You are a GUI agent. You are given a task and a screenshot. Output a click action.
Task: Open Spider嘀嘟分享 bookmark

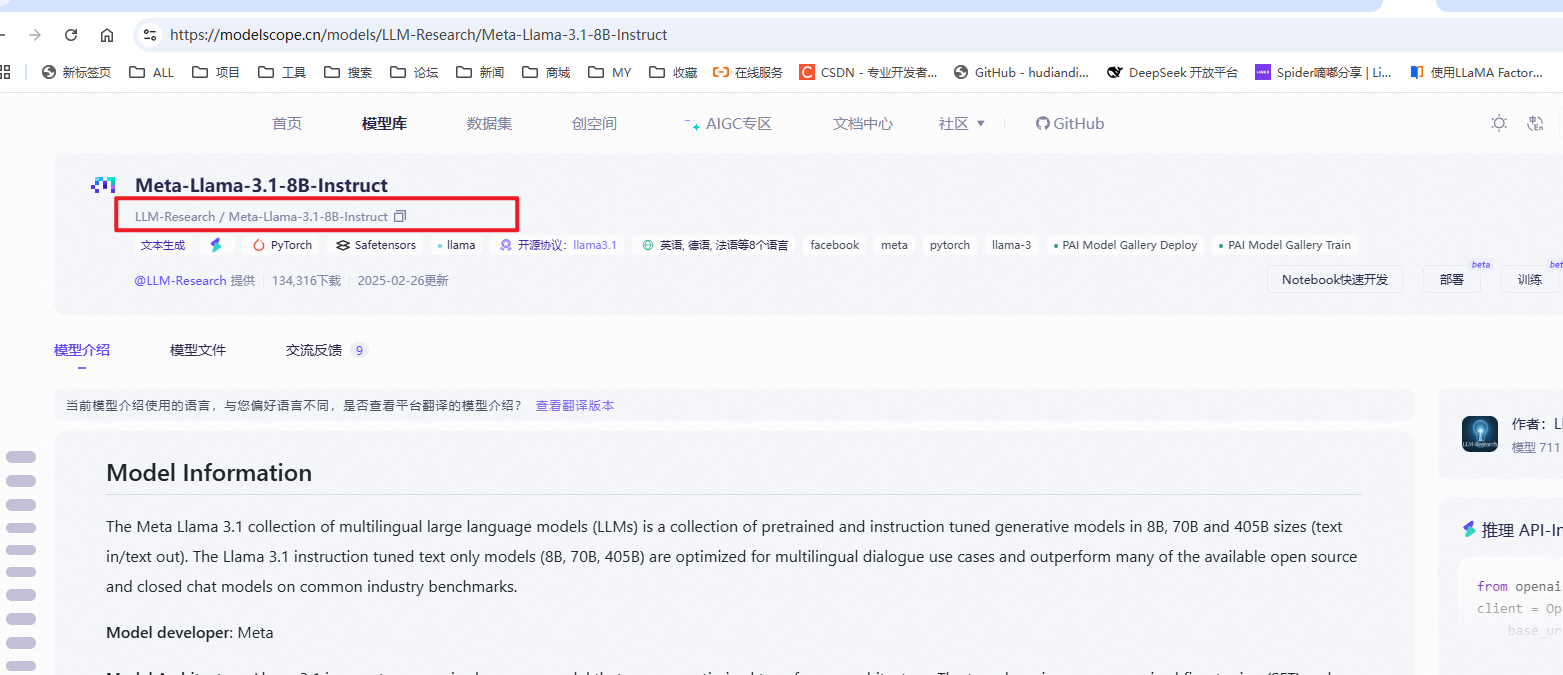pyautogui.click(x=1324, y=72)
